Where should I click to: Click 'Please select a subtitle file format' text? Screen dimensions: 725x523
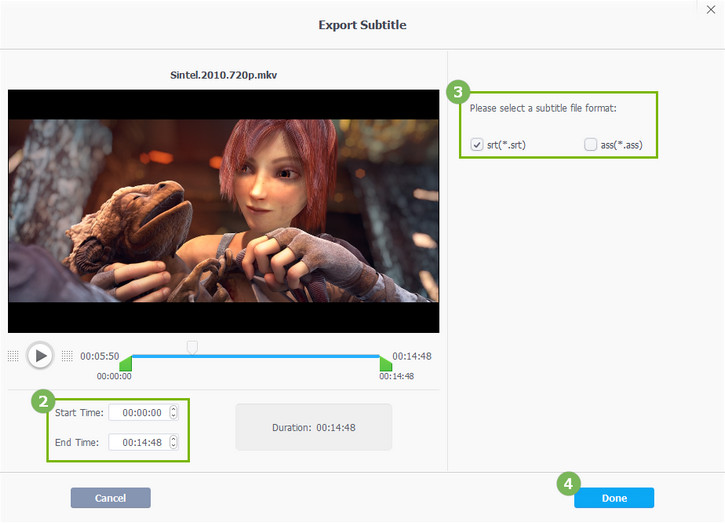[x=543, y=108]
